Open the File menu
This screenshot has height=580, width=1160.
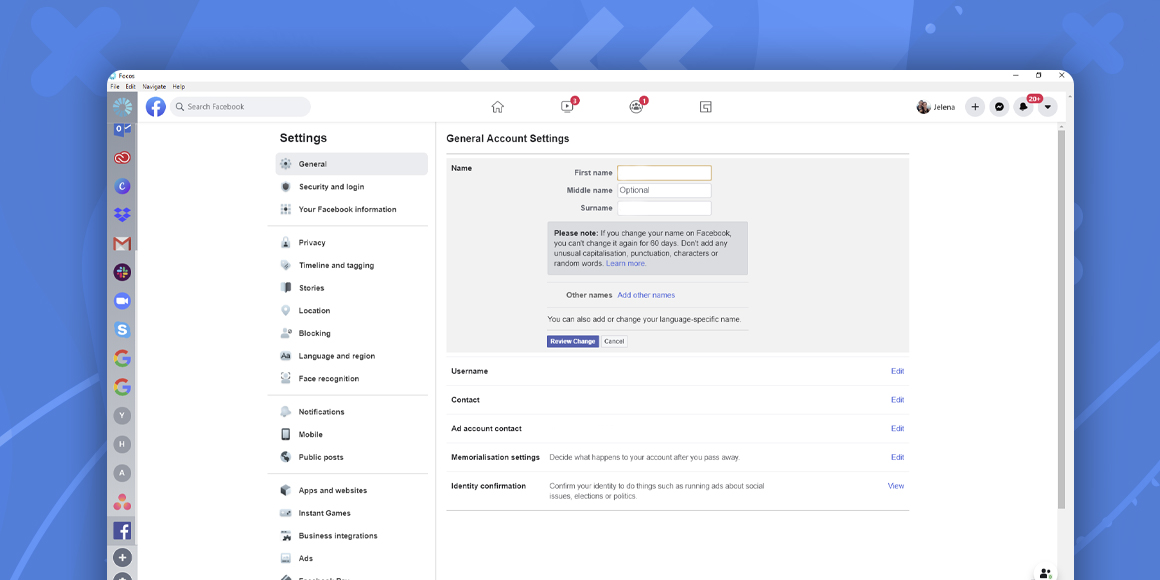[x=115, y=87]
